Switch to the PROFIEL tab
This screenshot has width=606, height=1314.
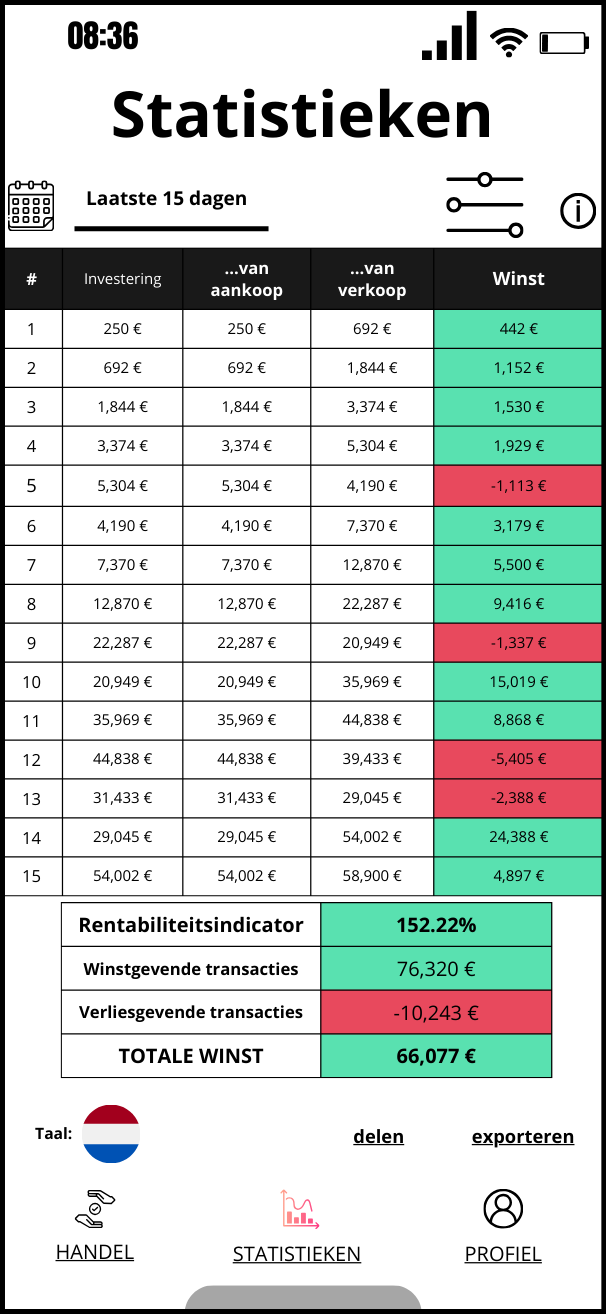click(x=503, y=1254)
